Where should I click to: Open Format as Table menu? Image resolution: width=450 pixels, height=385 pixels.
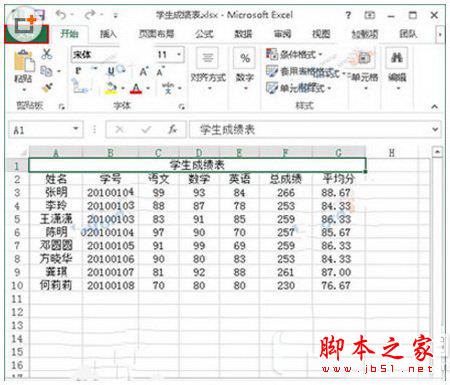pos(306,71)
